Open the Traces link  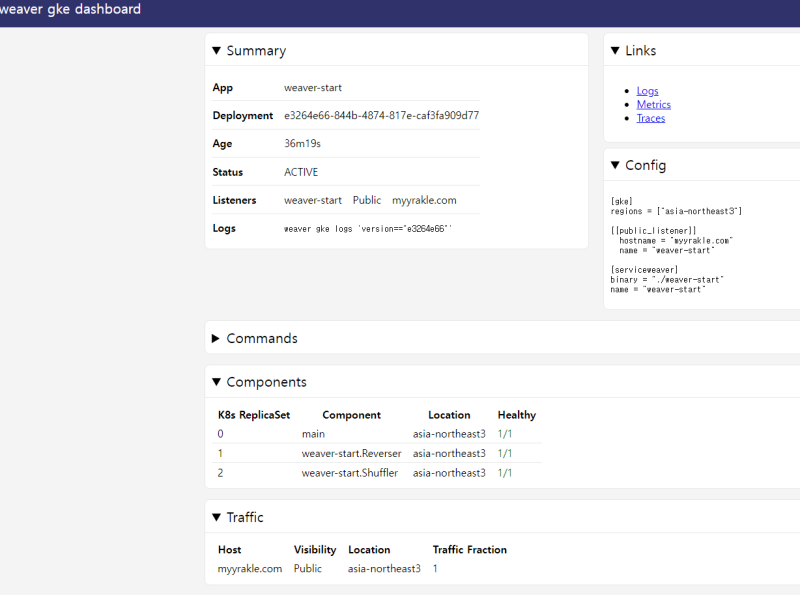[x=650, y=119]
